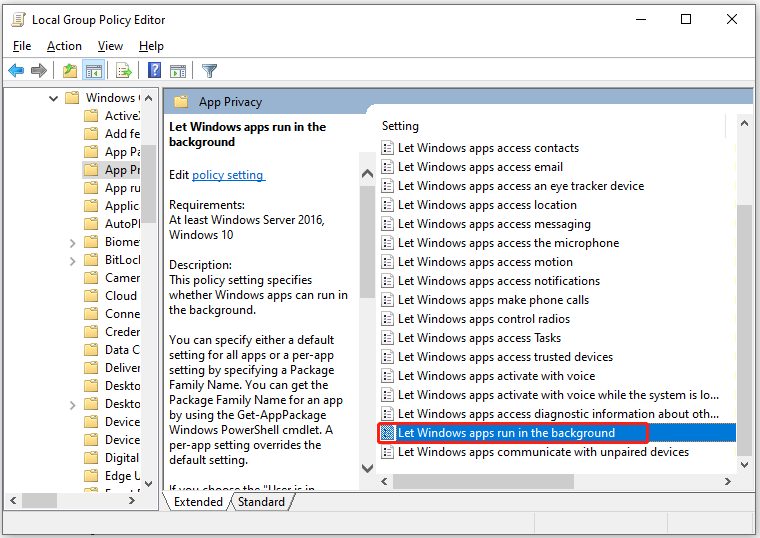
Task: Select Let Windows apps access notifications
Action: pyautogui.click(x=499, y=281)
